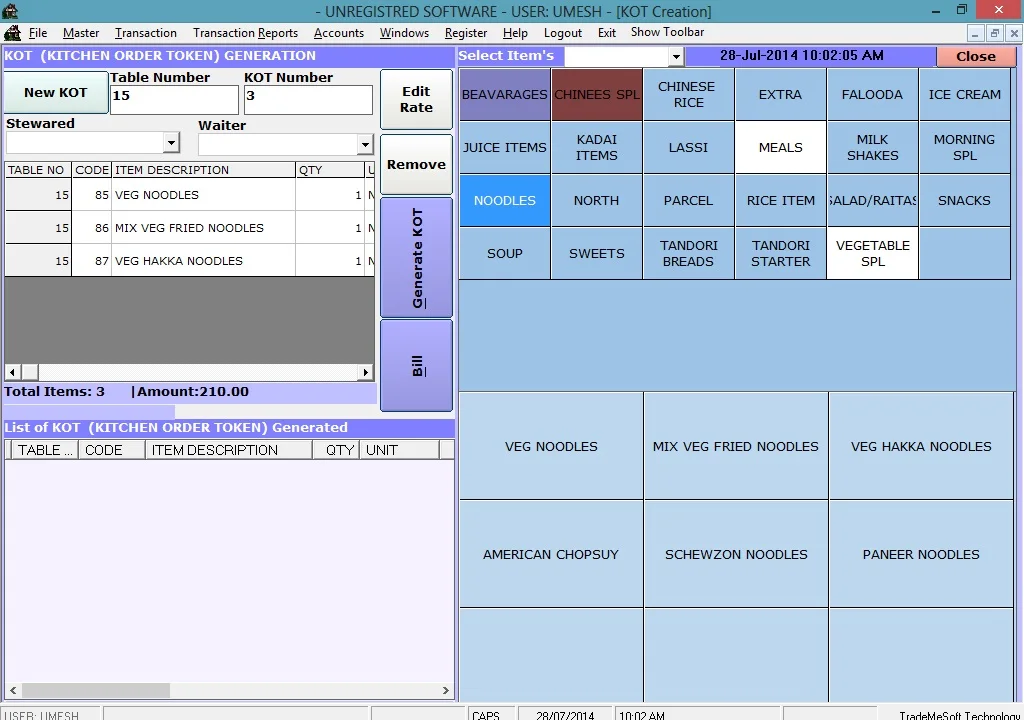The image size is (1024, 720).
Task: Choose the TANDORI STARTER category
Action: pos(780,253)
